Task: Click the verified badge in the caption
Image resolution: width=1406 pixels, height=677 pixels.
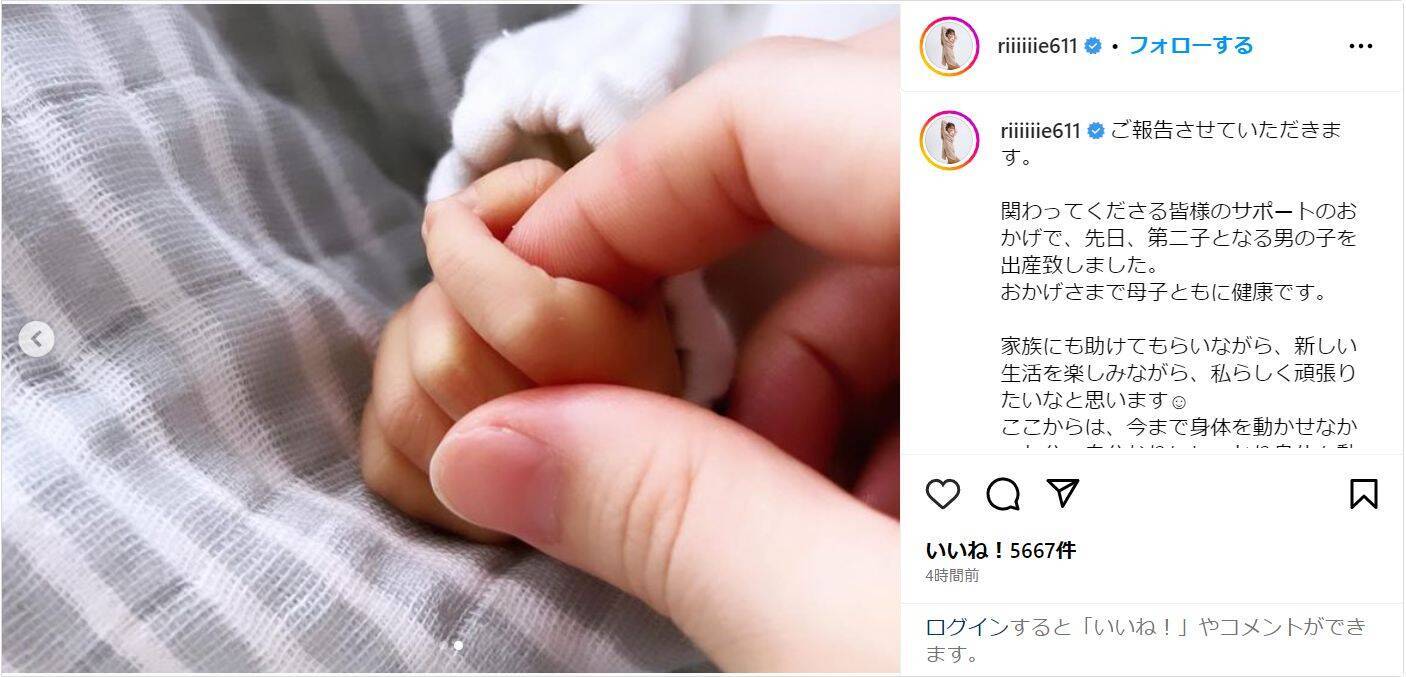Action: point(1095,131)
